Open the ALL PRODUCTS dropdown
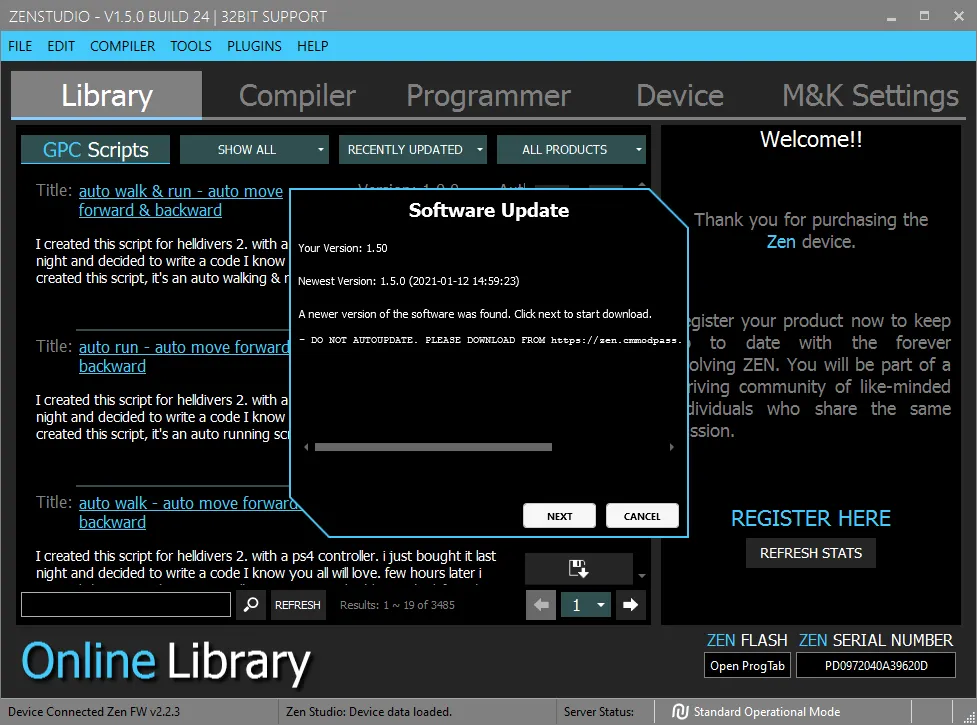This screenshot has width=977, height=725. click(x=571, y=150)
